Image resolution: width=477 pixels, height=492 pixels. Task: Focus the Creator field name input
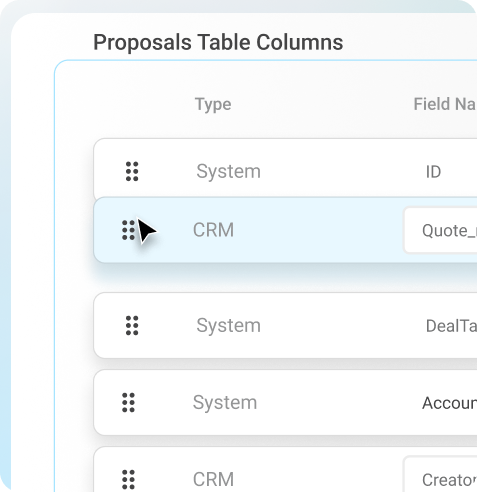click(440, 474)
